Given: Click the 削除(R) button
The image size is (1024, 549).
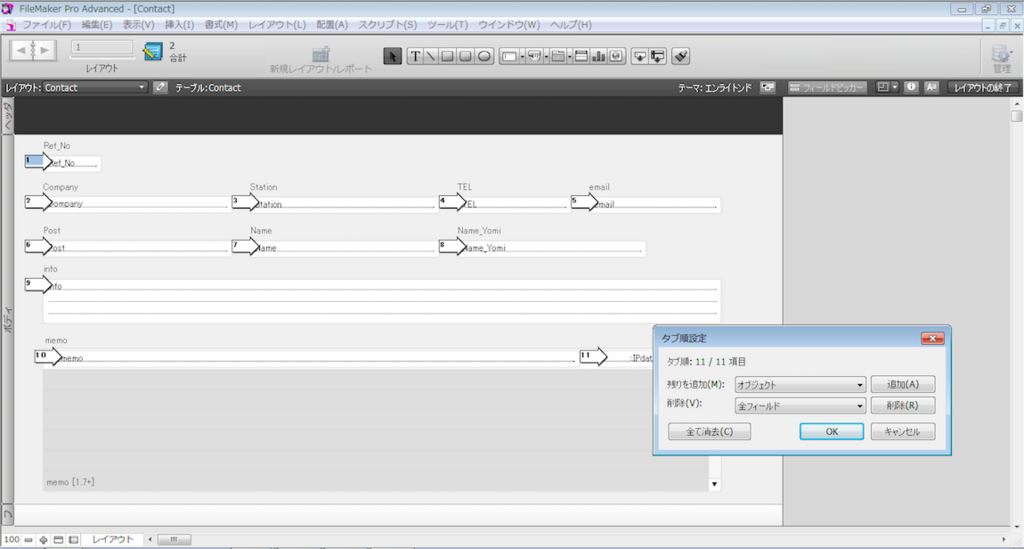Looking at the screenshot, I should click(903, 405).
